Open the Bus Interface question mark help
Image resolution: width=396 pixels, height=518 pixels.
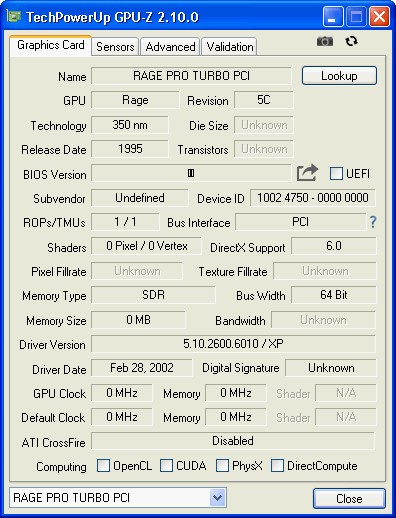click(x=373, y=222)
